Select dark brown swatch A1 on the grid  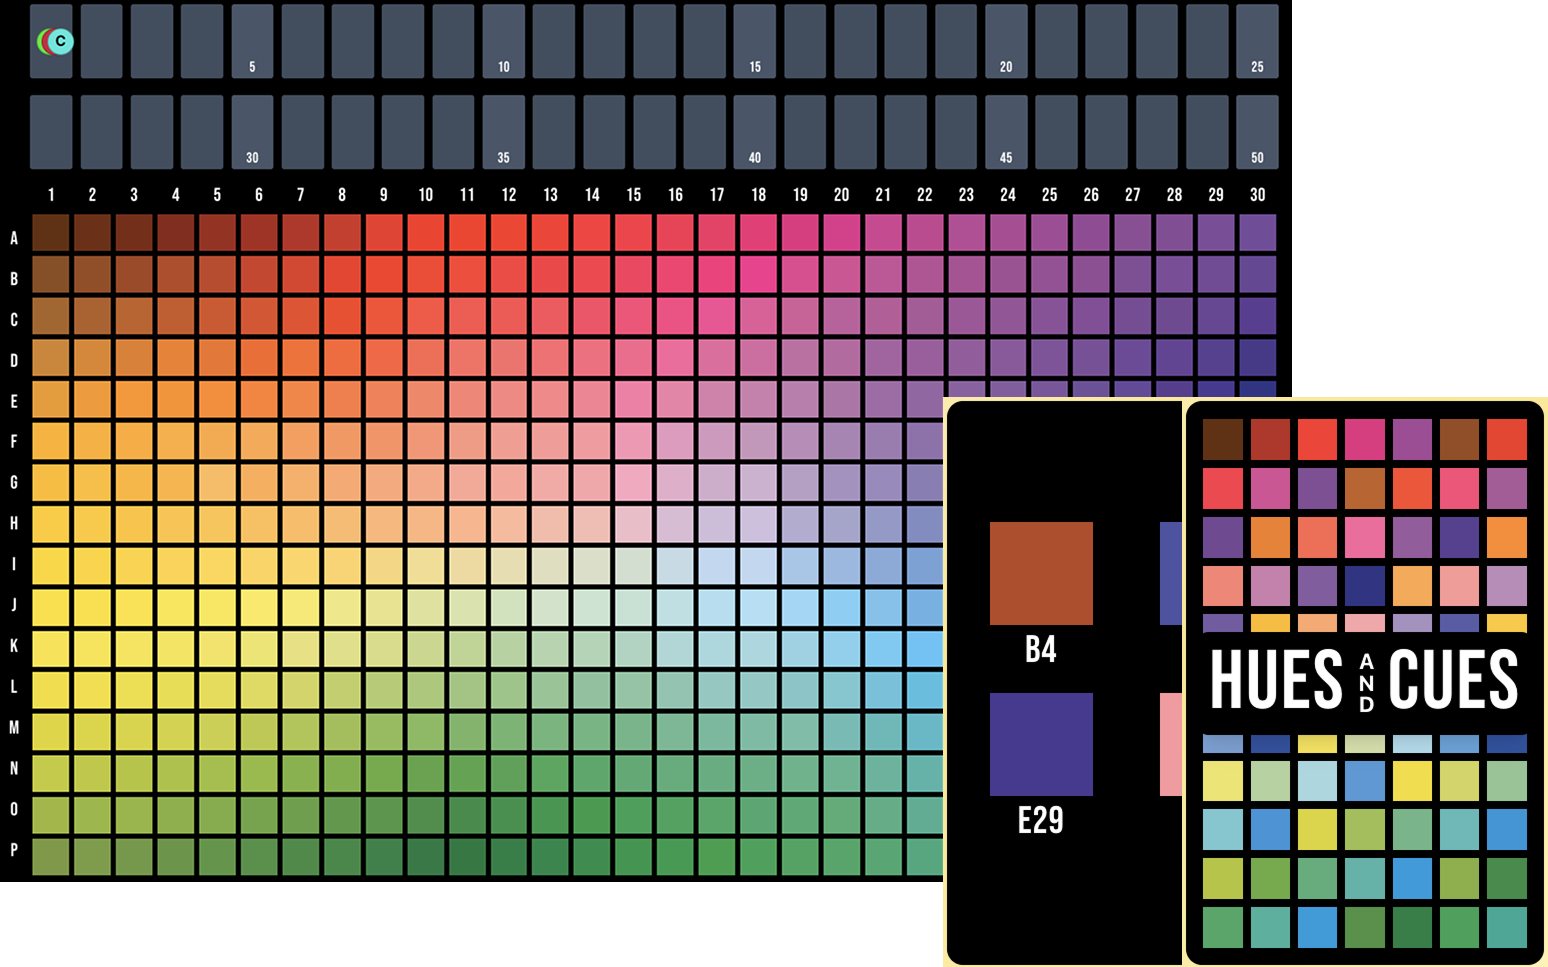[51, 233]
